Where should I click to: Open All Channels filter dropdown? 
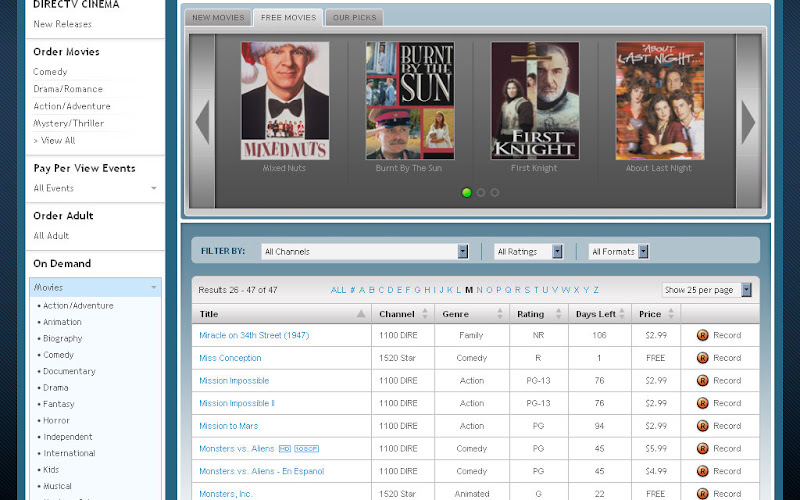click(x=364, y=252)
